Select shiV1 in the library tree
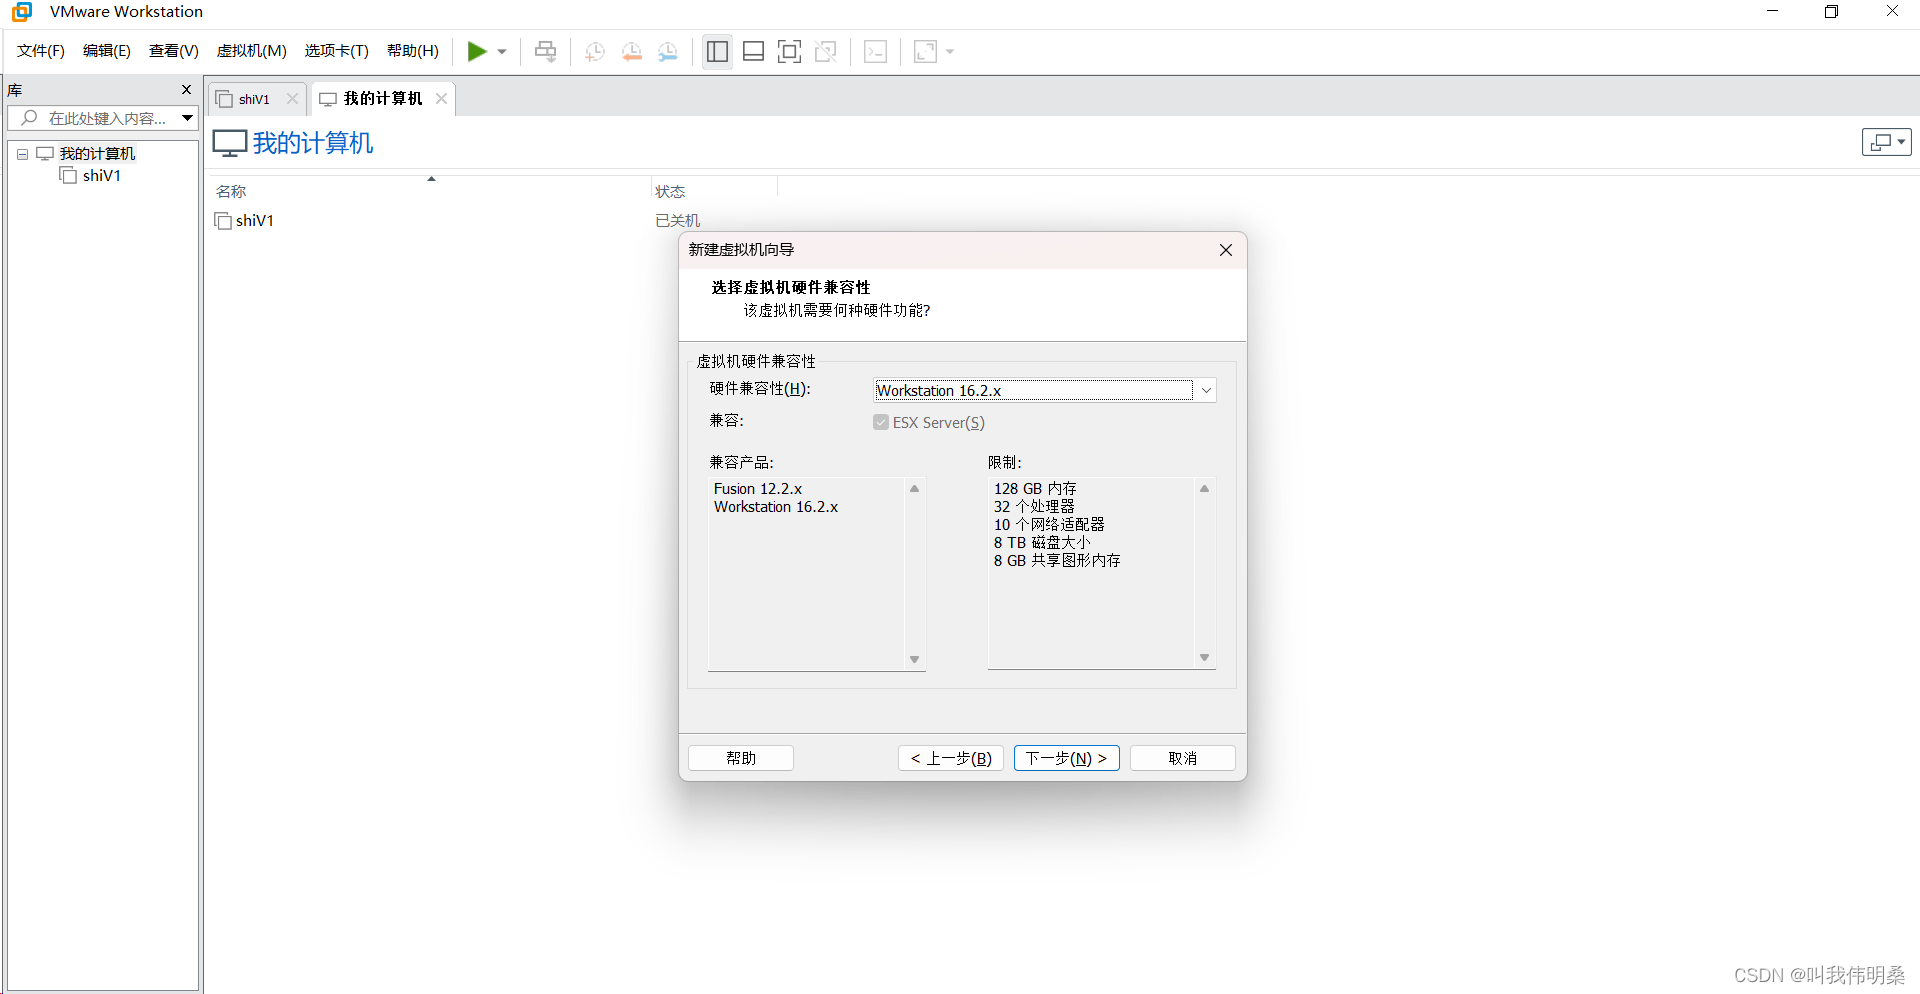This screenshot has width=1920, height=994. (101, 175)
